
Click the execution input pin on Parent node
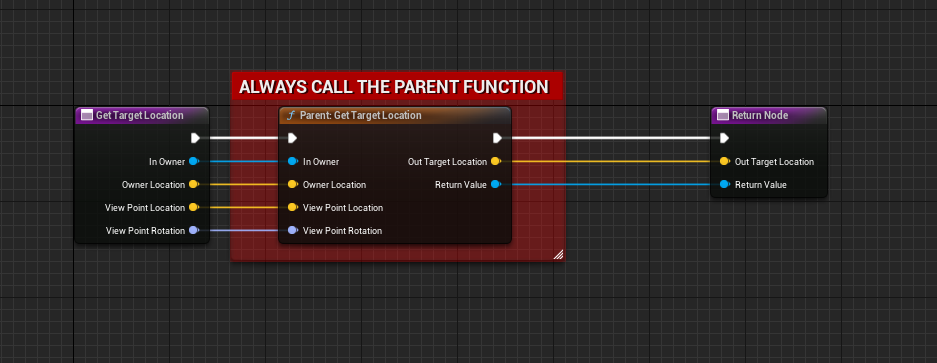[292, 138]
